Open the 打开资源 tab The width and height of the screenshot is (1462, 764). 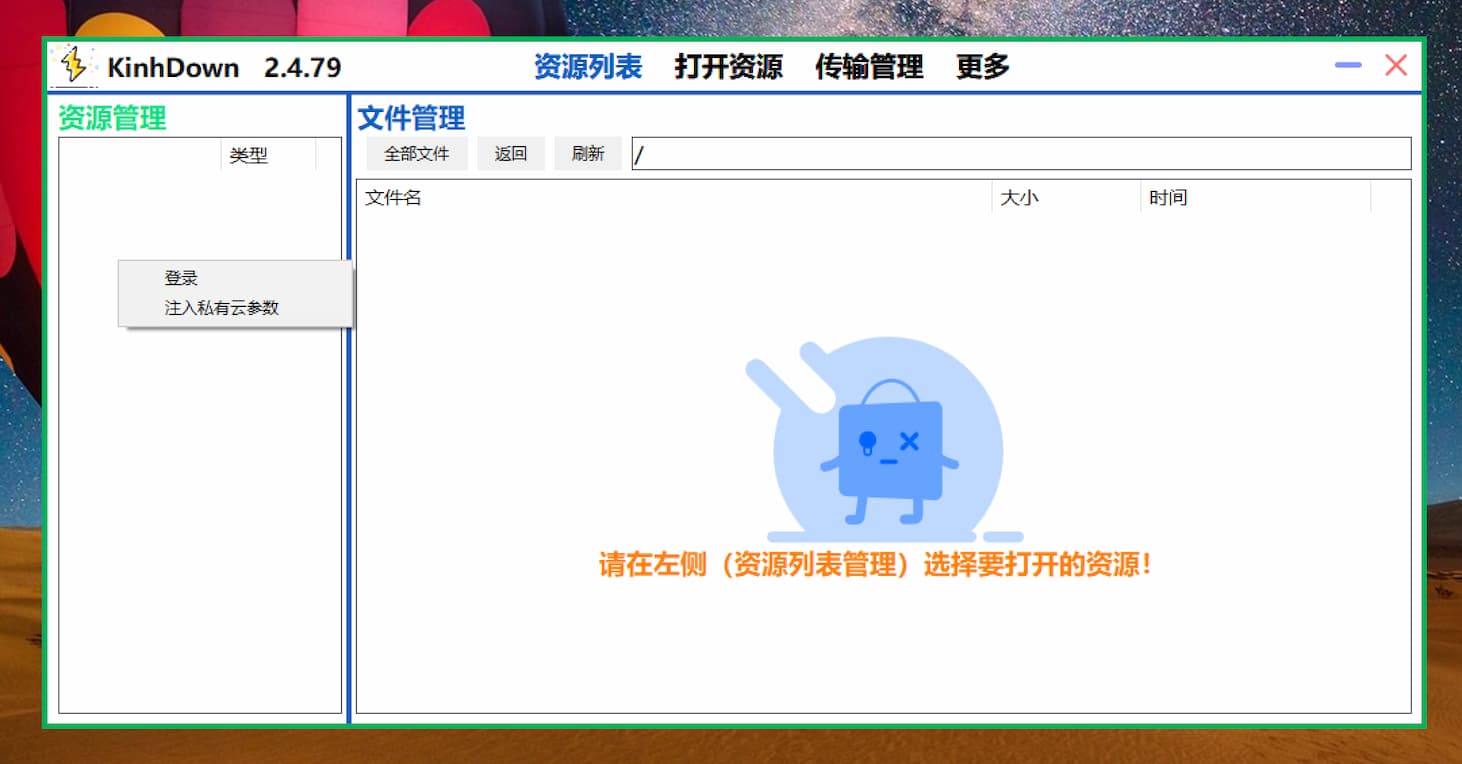click(728, 67)
